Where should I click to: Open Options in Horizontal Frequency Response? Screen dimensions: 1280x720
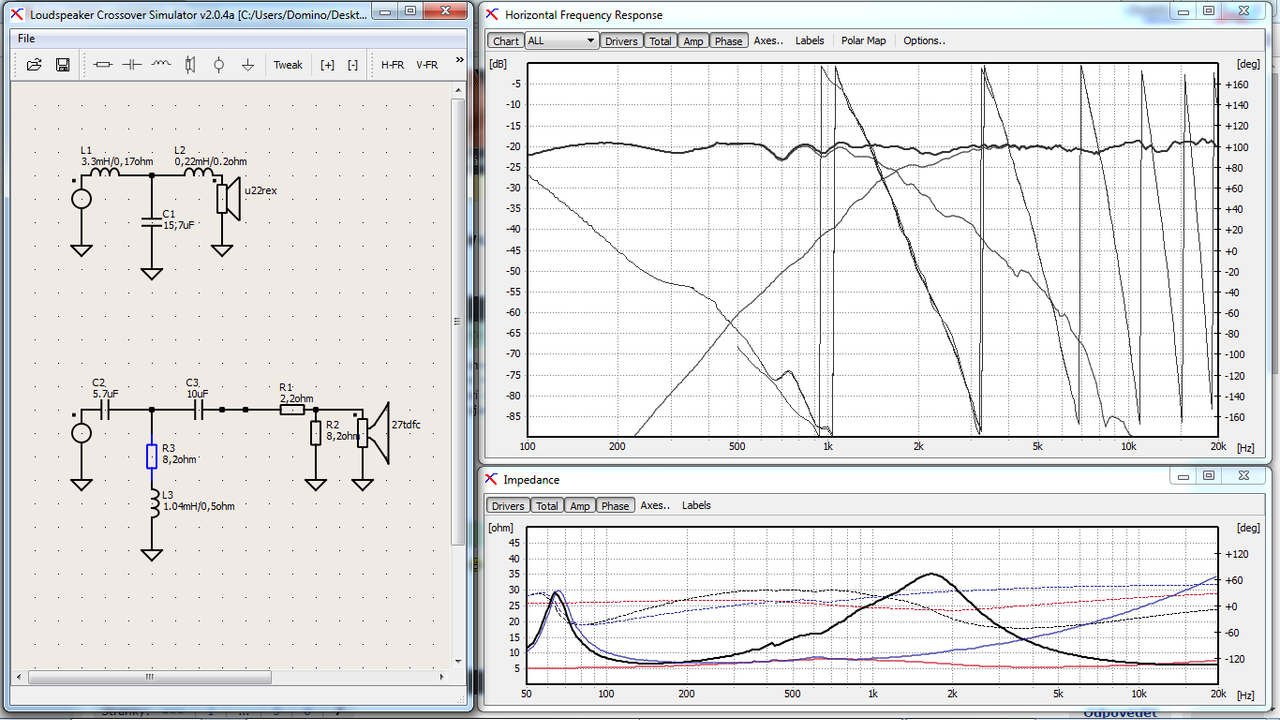[924, 41]
